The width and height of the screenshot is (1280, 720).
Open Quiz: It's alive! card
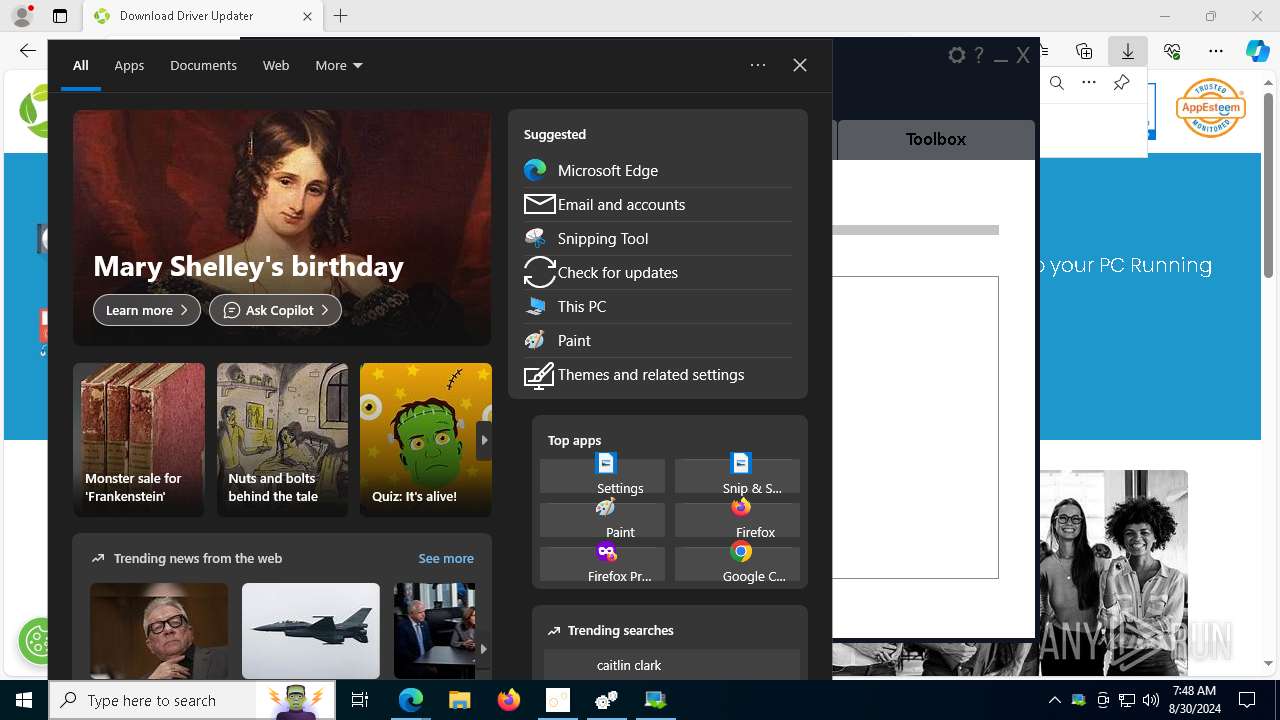tap(426, 440)
